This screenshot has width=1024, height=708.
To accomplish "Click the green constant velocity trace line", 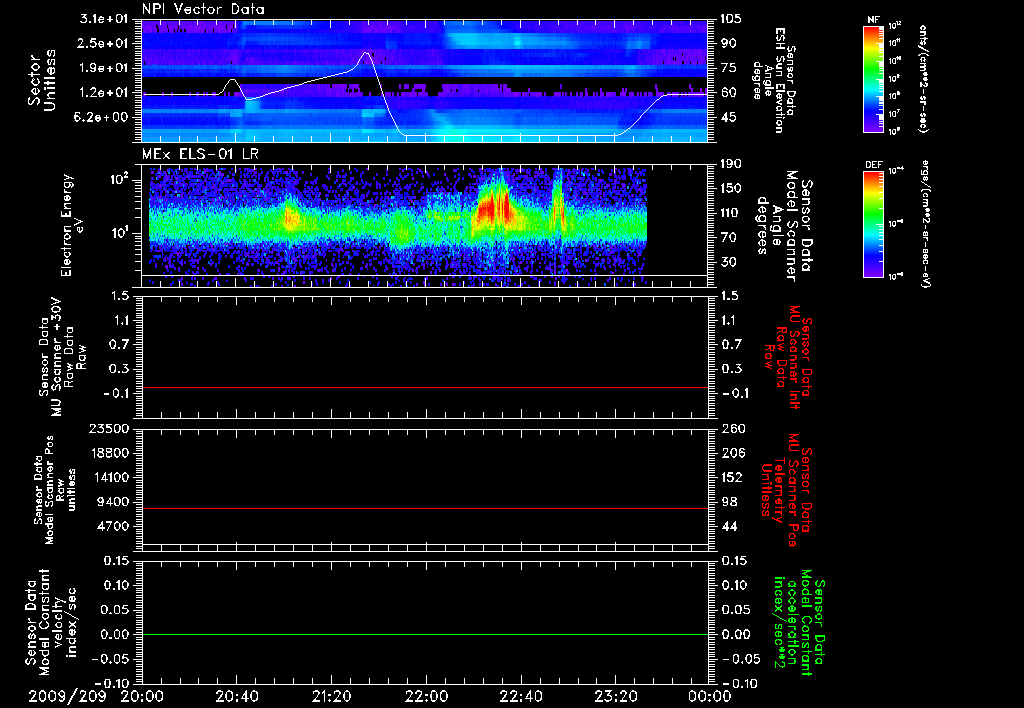I will [425, 635].
